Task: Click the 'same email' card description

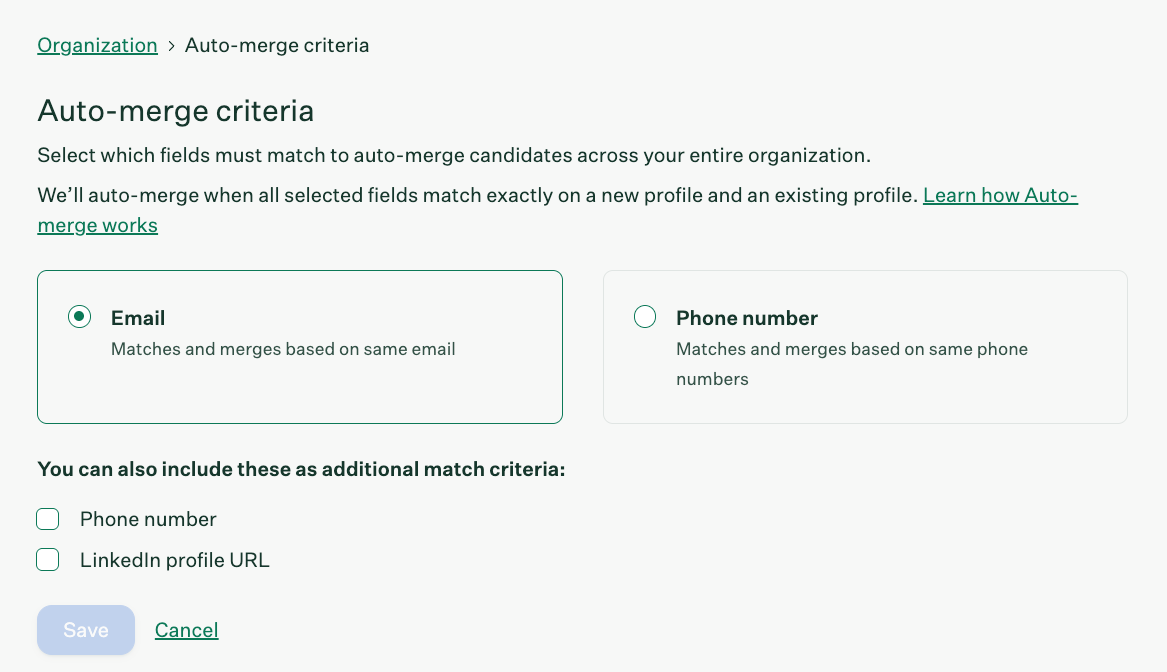Action: coord(283,349)
